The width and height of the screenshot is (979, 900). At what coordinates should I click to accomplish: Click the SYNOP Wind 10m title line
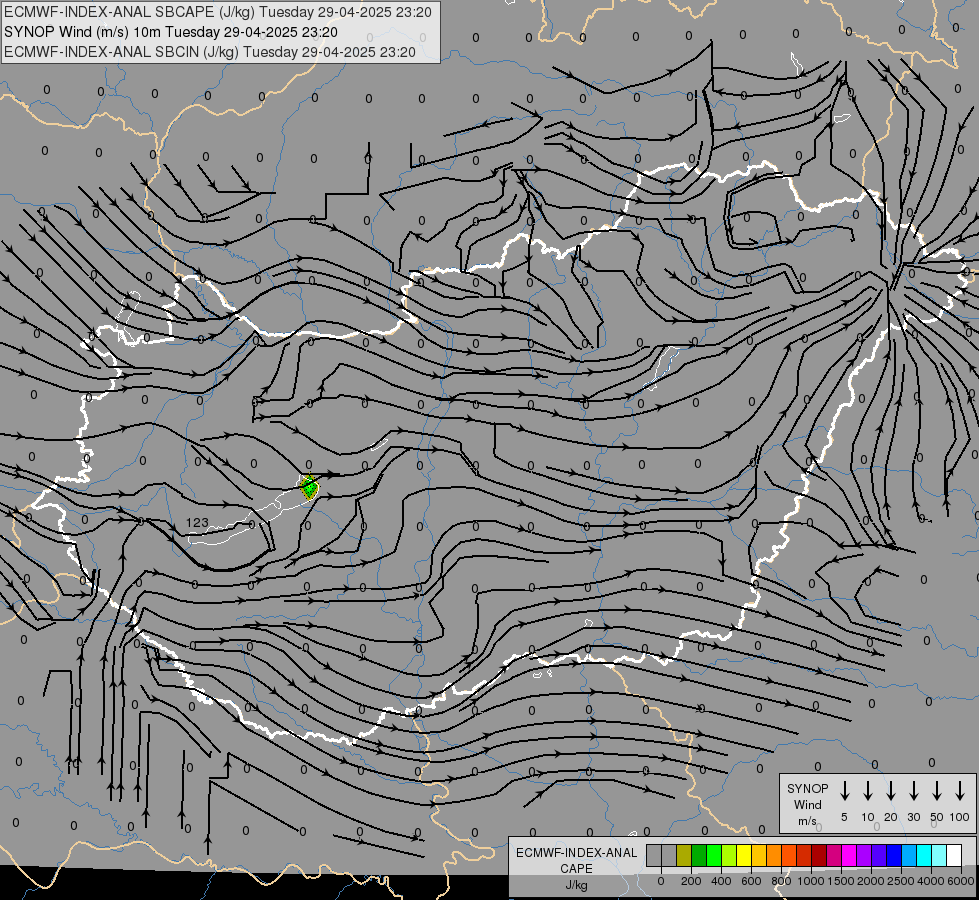click(x=171, y=32)
